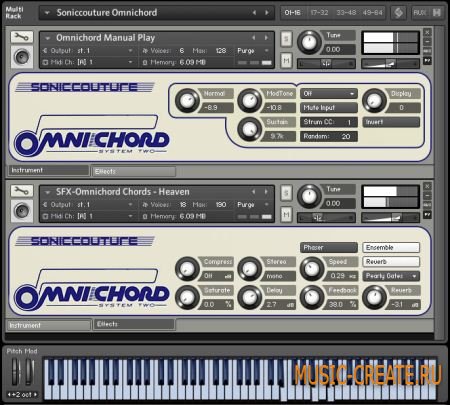The height and width of the screenshot is (405, 450).
Task: Click the Sustain knob
Action: [249, 129]
